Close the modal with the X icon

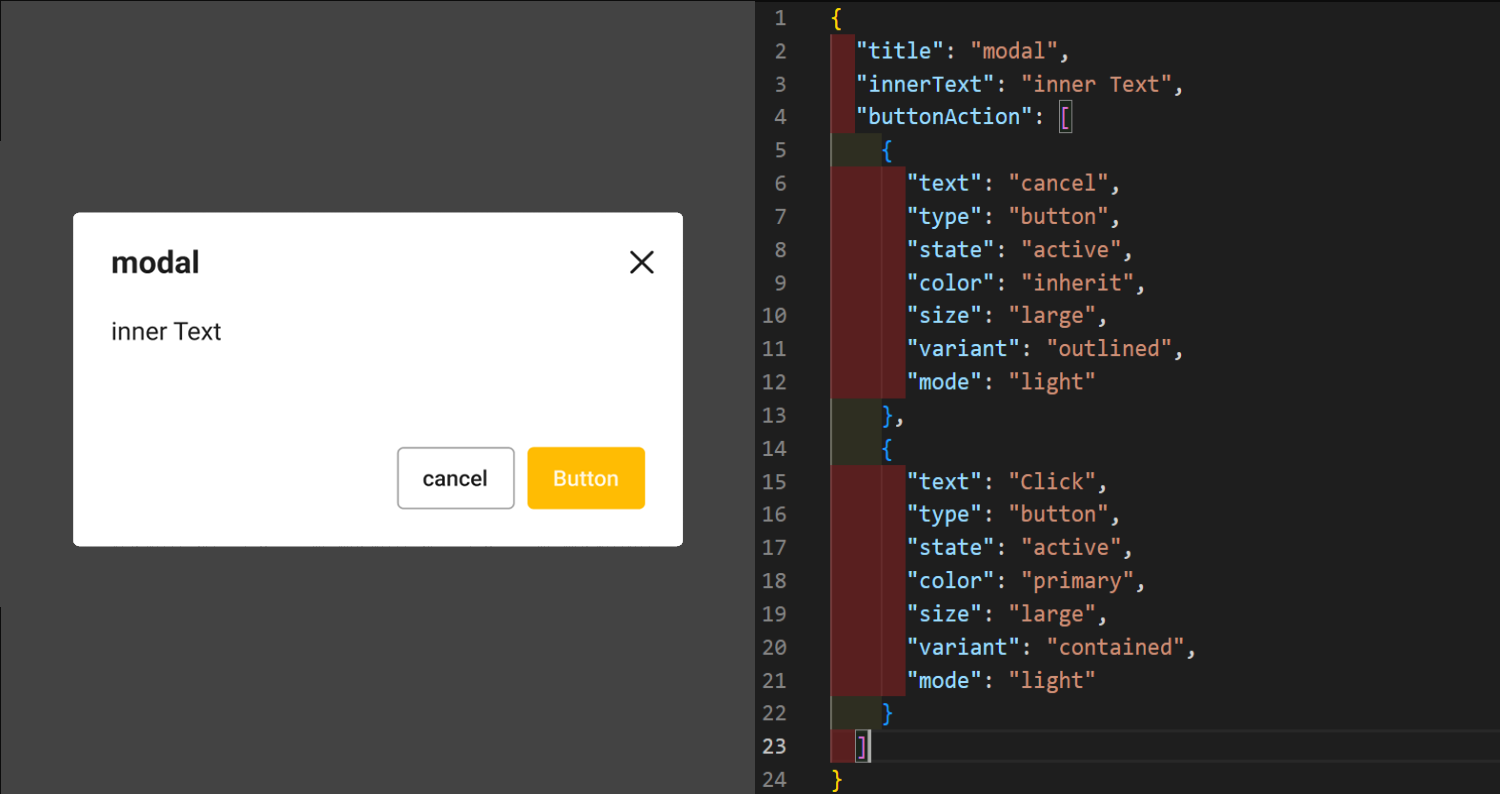pos(641,262)
